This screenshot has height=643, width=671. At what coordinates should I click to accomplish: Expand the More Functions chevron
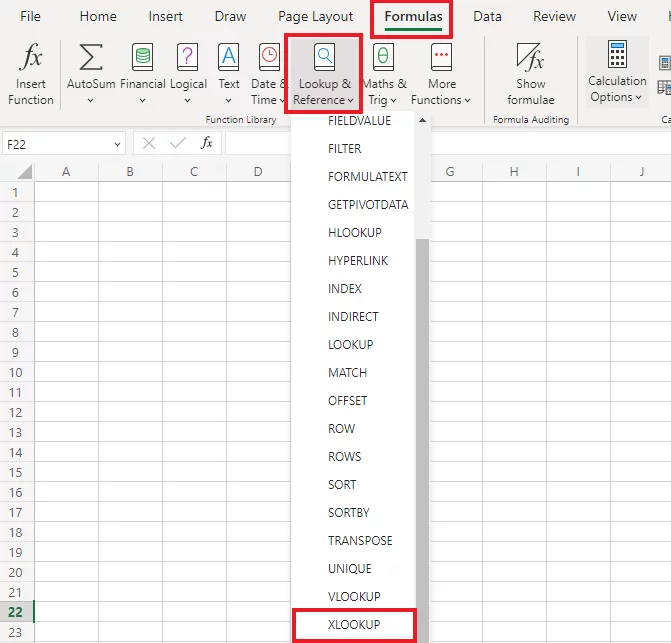tap(467, 101)
